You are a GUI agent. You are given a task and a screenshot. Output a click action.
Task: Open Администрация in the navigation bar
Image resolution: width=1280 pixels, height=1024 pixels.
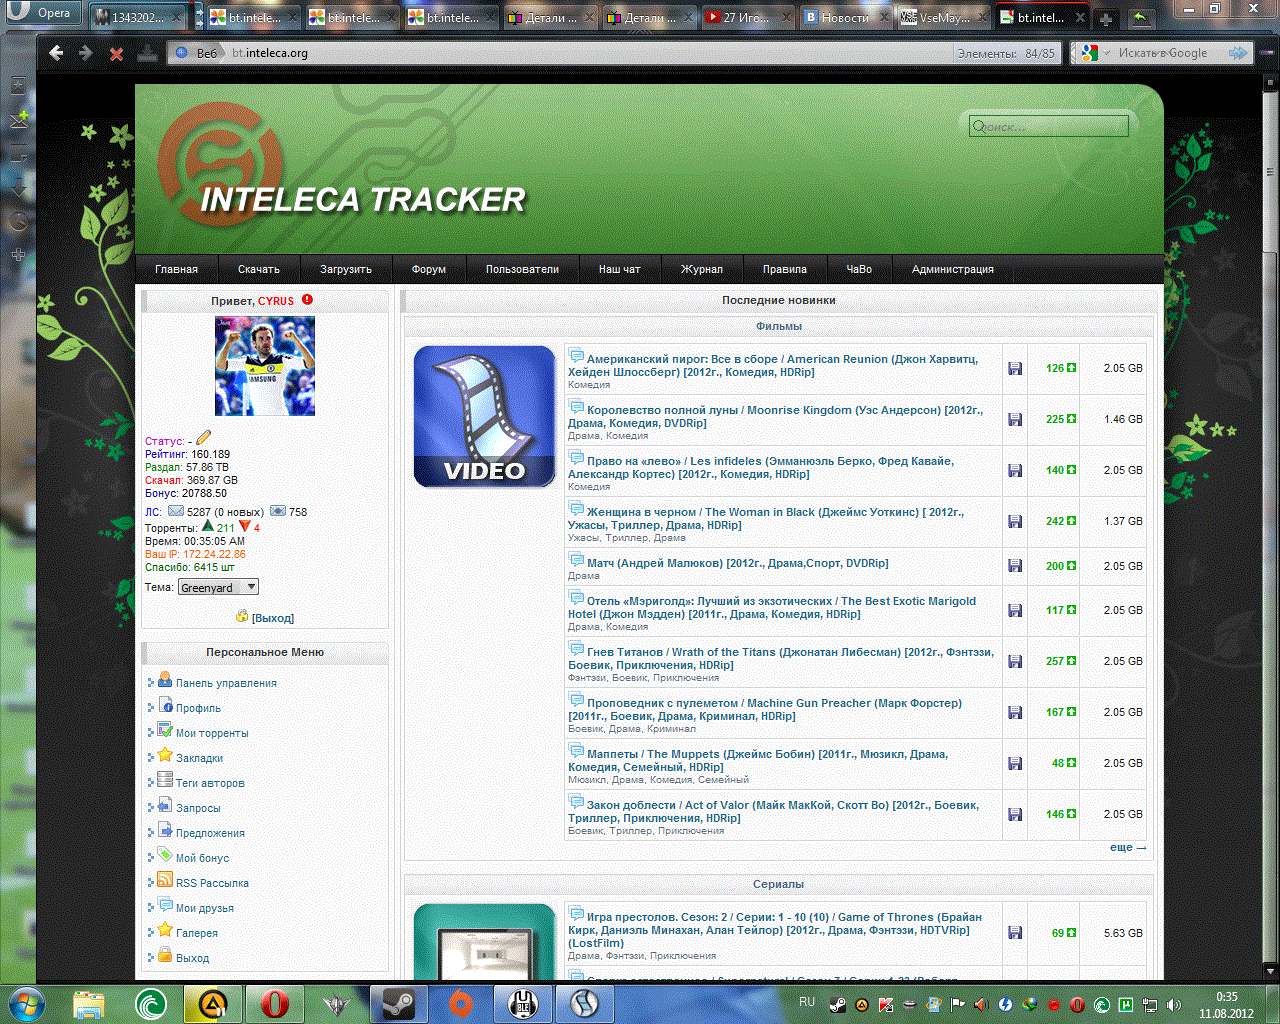[953, 269]
